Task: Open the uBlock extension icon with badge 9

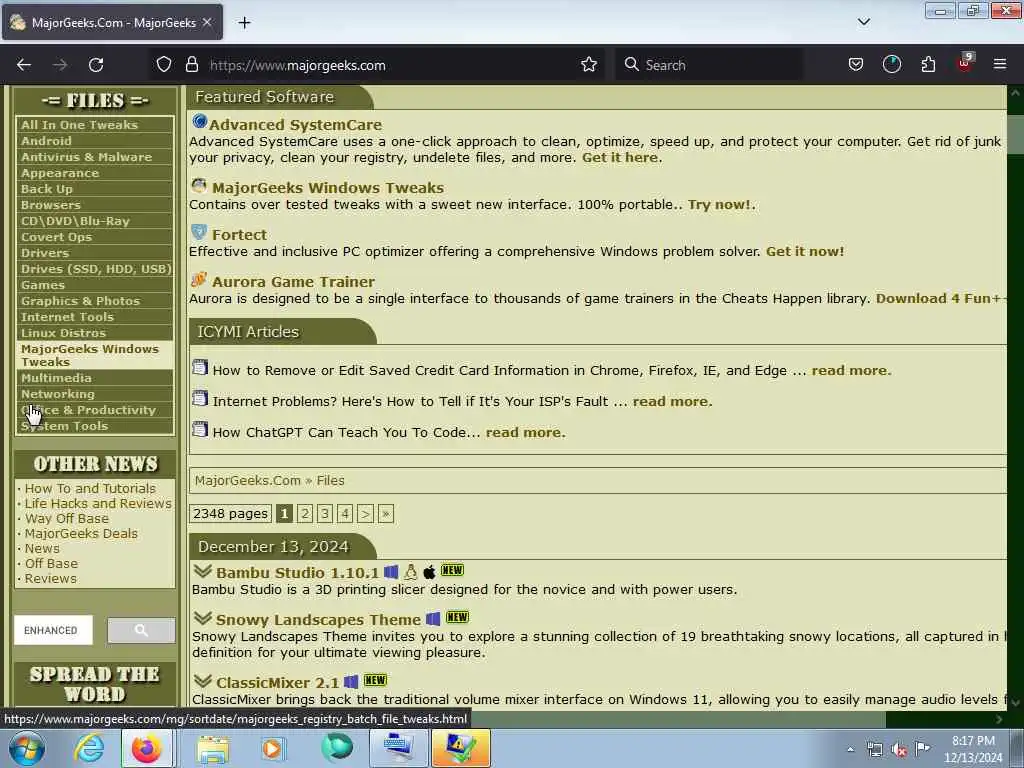Action: [x=965, y=63]
